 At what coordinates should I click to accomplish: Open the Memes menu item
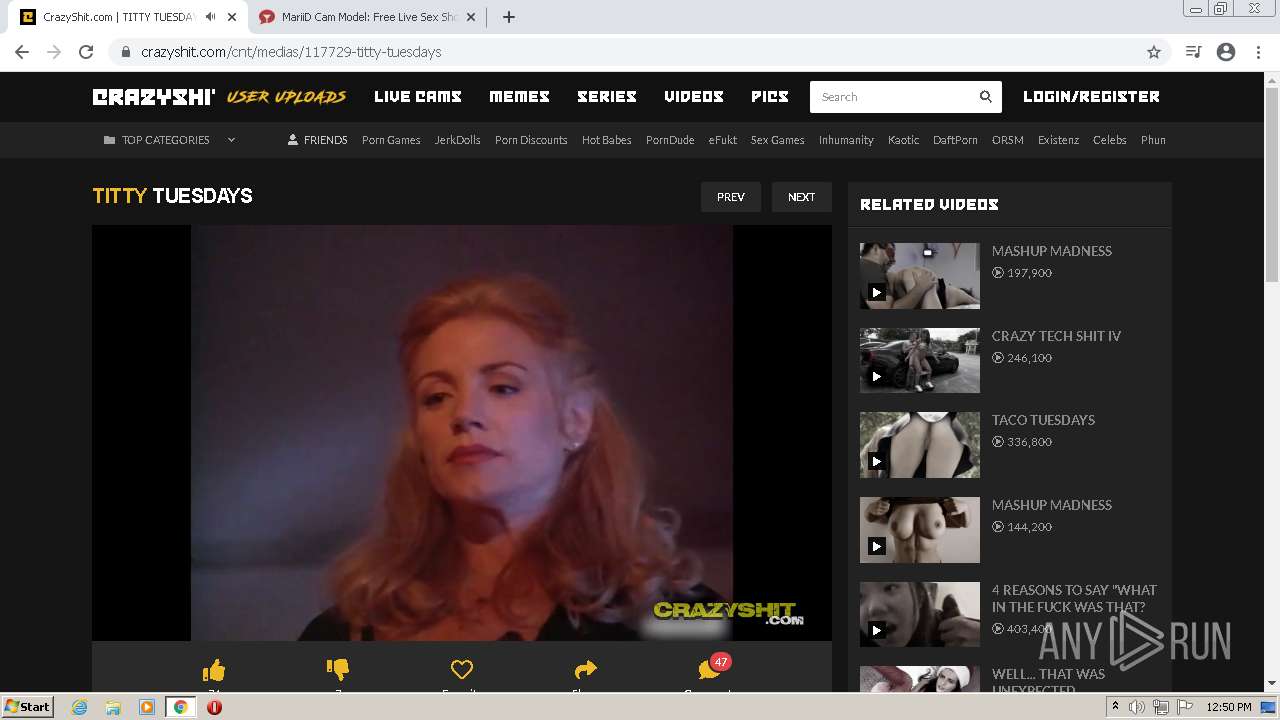519,97
